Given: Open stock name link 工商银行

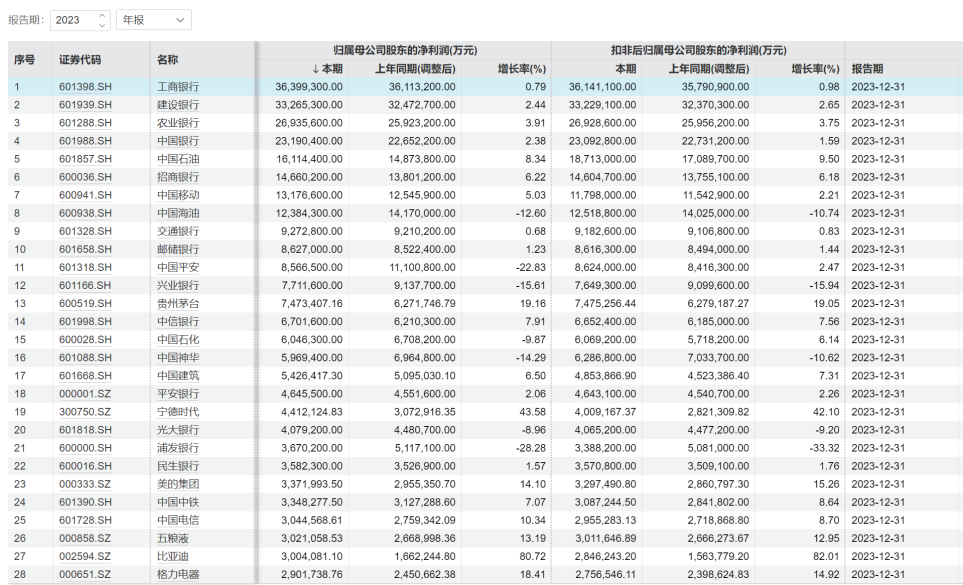Looking at the screenshot, I should point(177,87).
